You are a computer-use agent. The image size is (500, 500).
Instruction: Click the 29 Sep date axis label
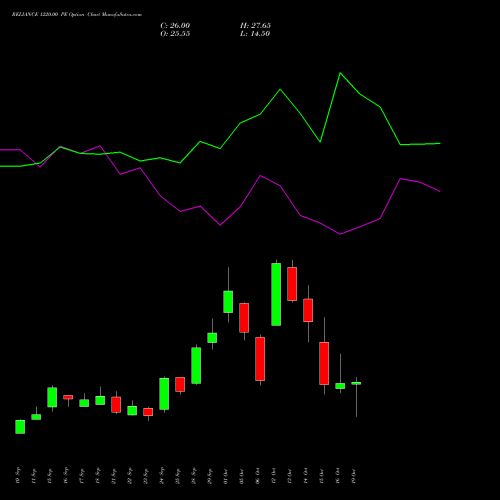[210, 476]
